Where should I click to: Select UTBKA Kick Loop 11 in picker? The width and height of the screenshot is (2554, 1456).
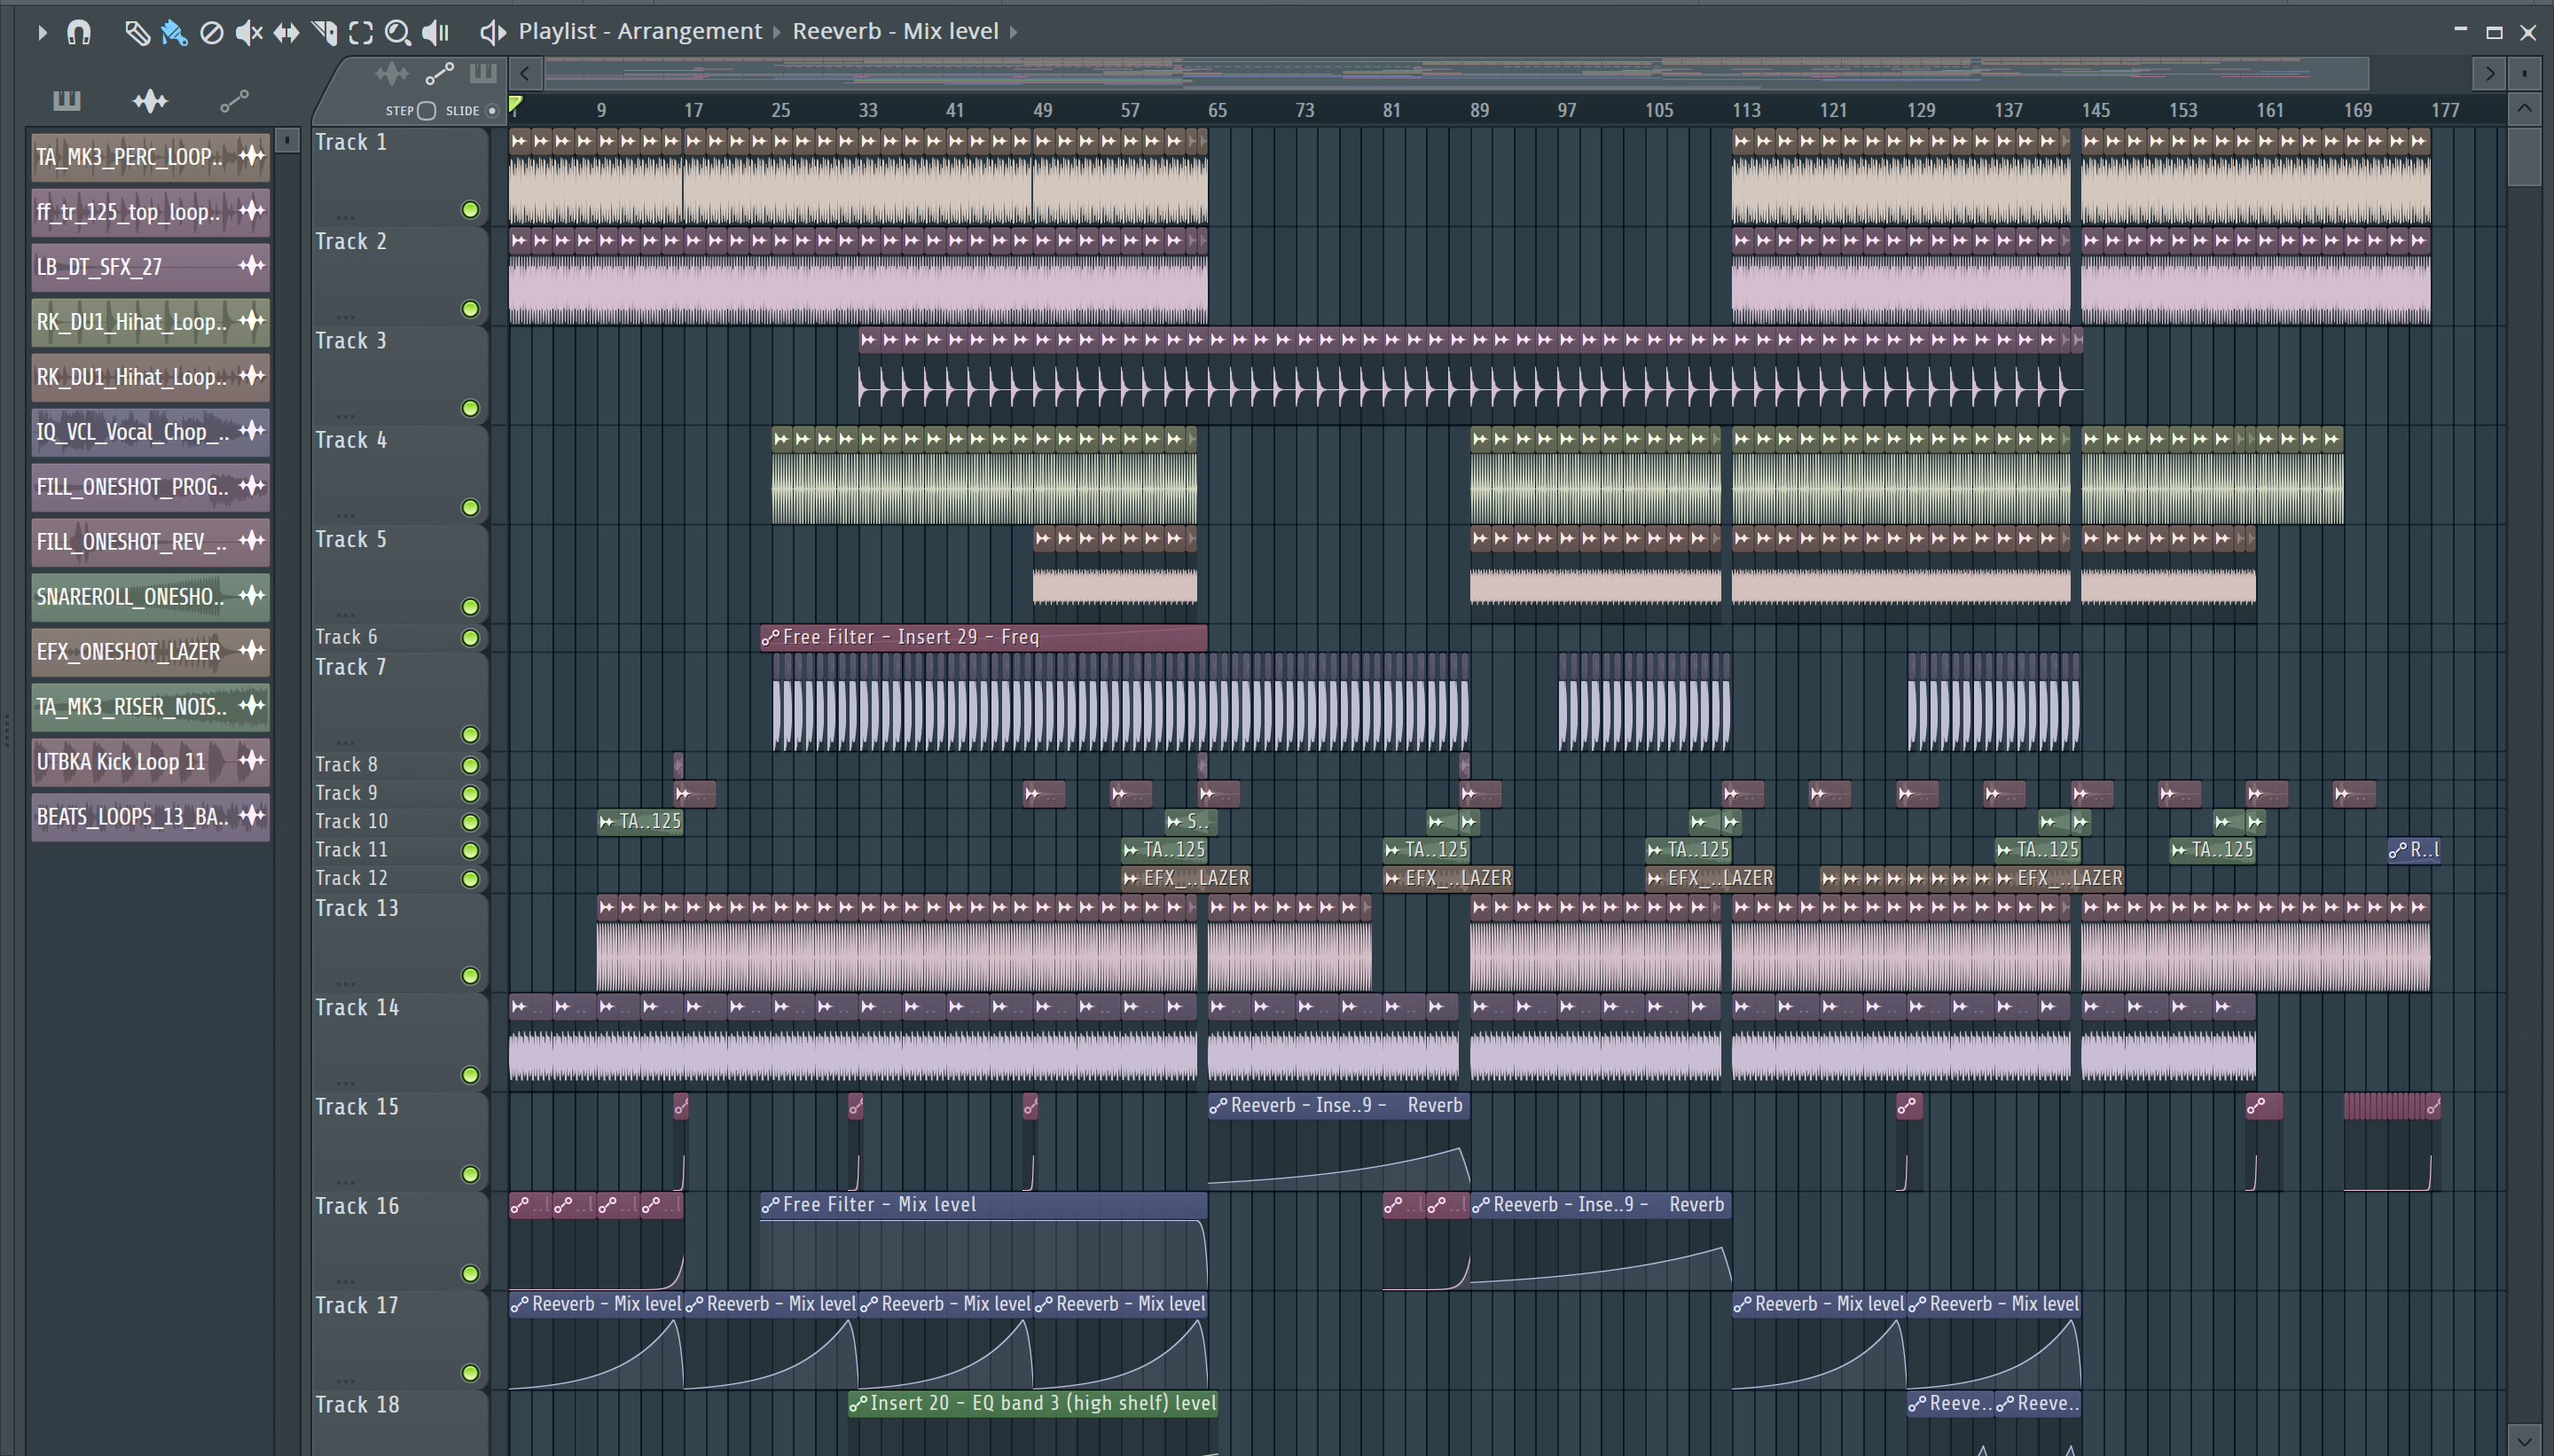point(150,761)
